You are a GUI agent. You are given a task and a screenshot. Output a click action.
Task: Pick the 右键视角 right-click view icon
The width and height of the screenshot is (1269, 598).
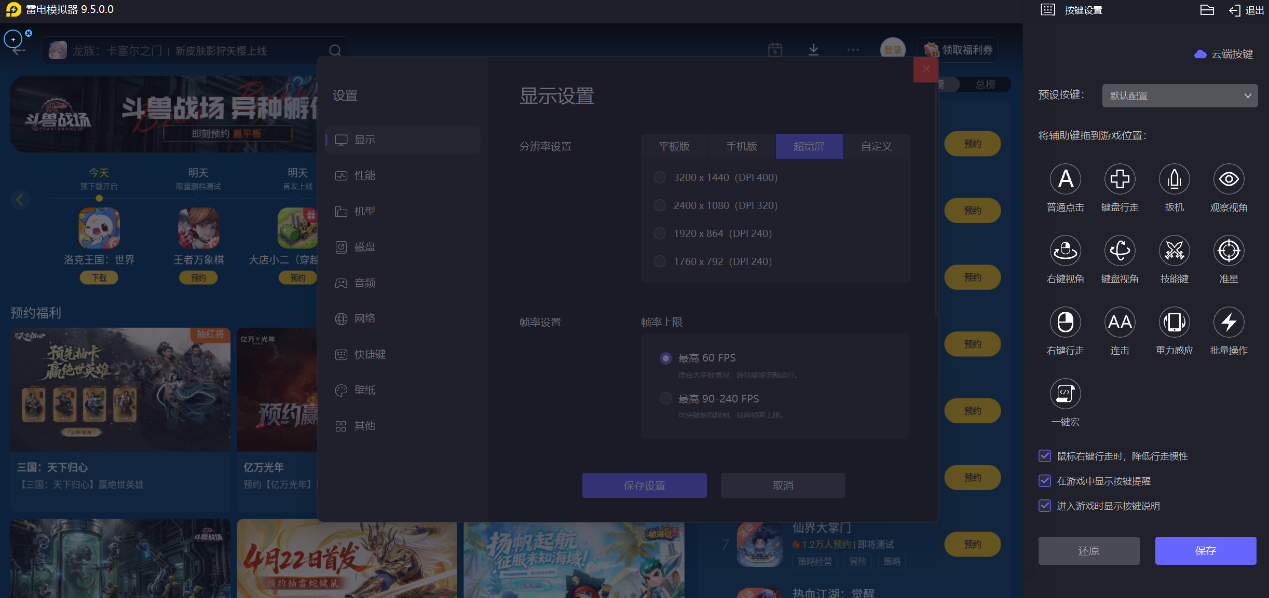[x=1065, y=251]
